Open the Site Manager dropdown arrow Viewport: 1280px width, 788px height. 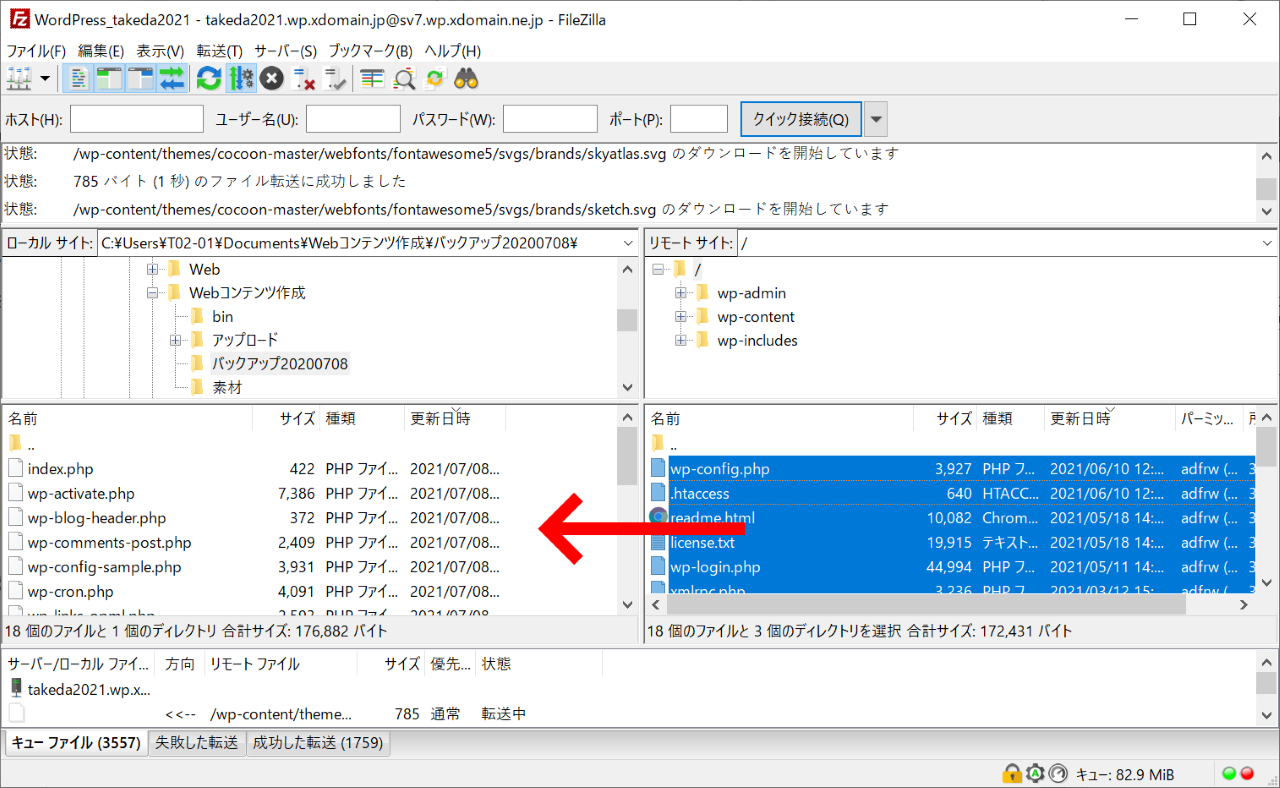(45, 78)
